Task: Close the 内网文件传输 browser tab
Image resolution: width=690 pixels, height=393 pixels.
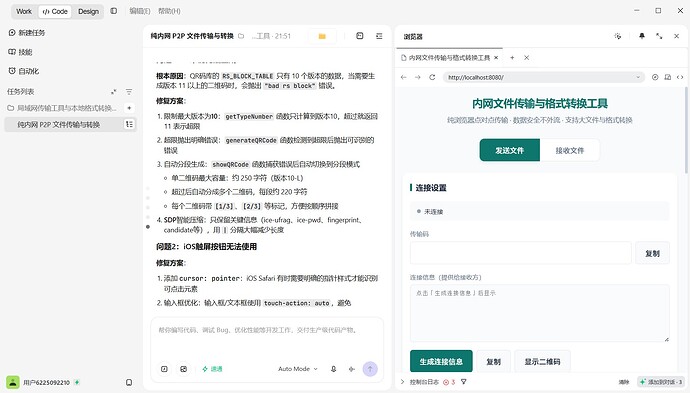Action: click(496, 58)
